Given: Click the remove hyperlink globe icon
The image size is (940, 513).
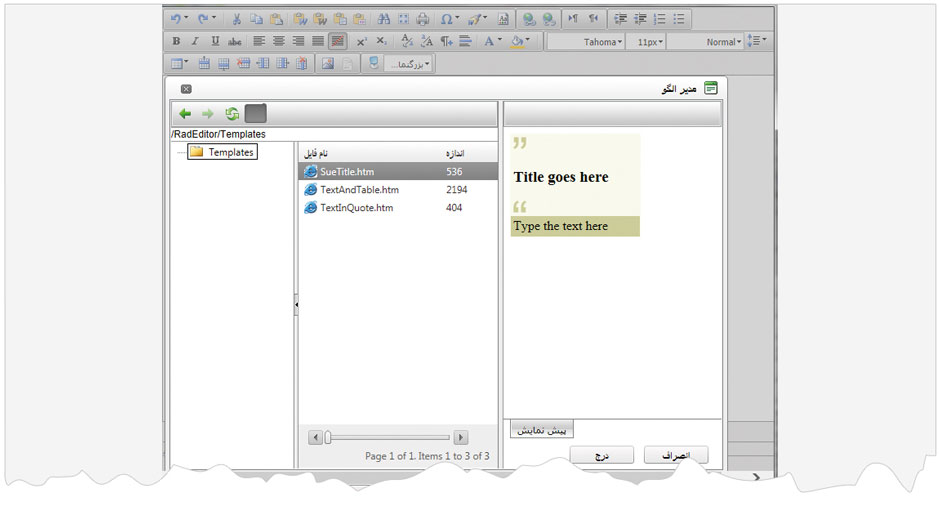Looking at the screenshot, I should 549,19.
